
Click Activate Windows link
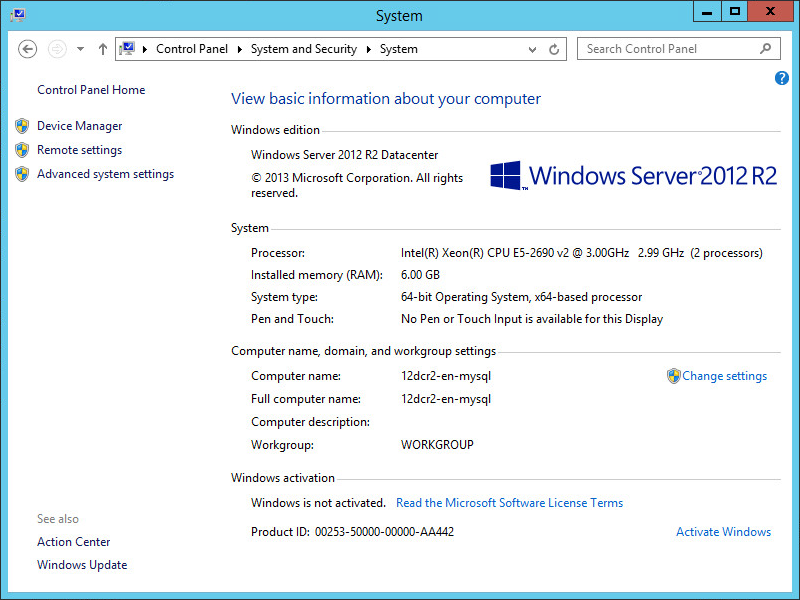(x=723, y=532)
